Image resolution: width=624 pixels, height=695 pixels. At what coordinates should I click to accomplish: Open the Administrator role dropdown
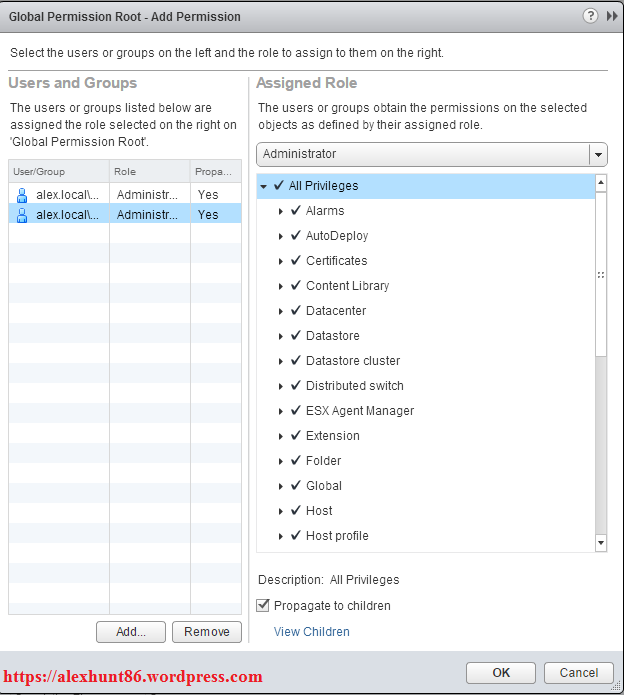pyautogui.click(x=598, y=155)
